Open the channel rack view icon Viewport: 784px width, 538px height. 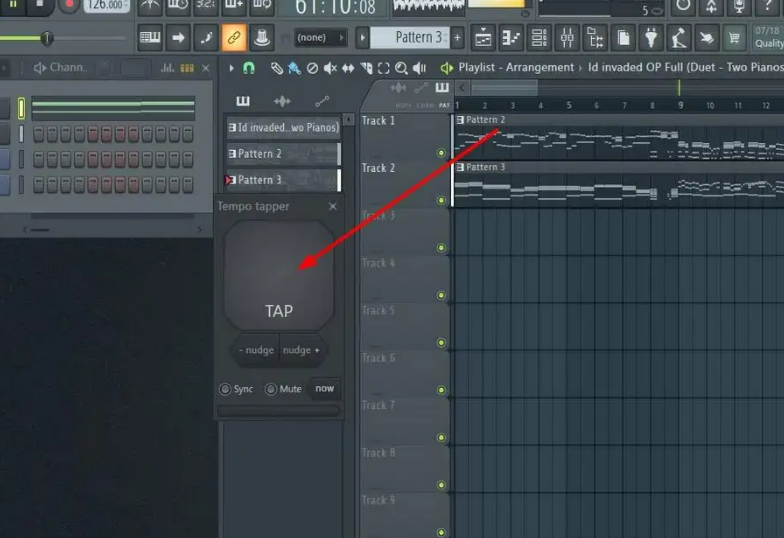[x=539, y=38]
